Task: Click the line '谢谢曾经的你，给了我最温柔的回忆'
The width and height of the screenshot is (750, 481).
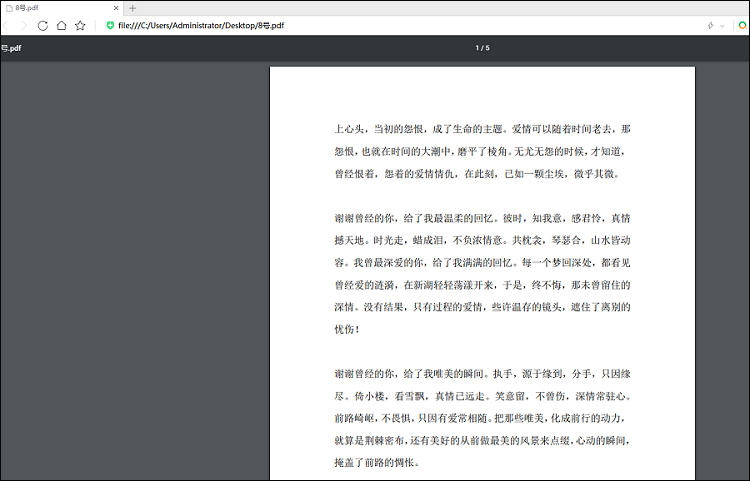Action: coord(482,219)
